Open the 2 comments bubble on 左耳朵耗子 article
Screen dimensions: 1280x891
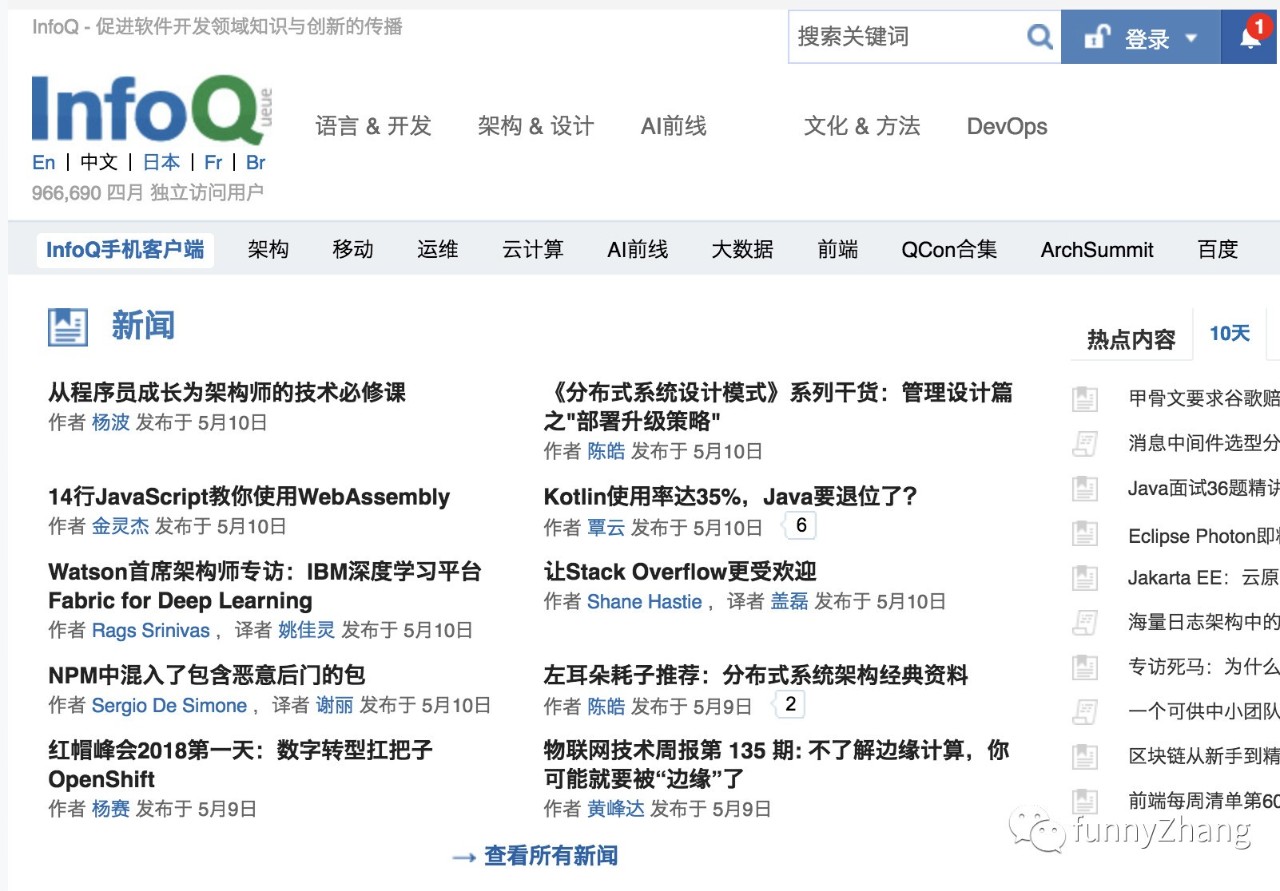point(789,704)
